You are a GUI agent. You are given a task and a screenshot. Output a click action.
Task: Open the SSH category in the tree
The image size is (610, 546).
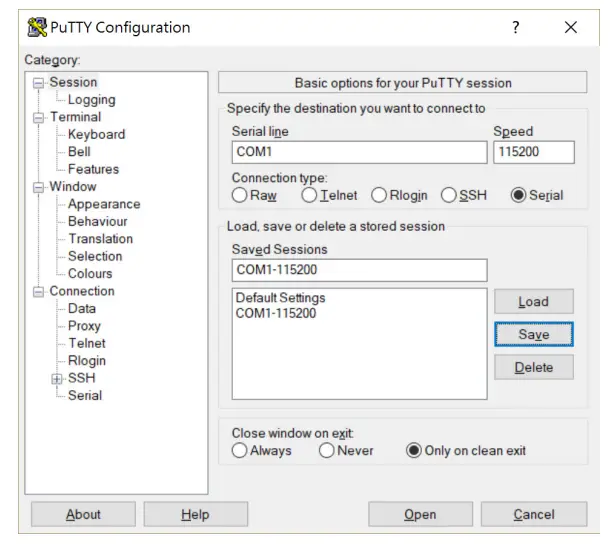tap(81, 377)
